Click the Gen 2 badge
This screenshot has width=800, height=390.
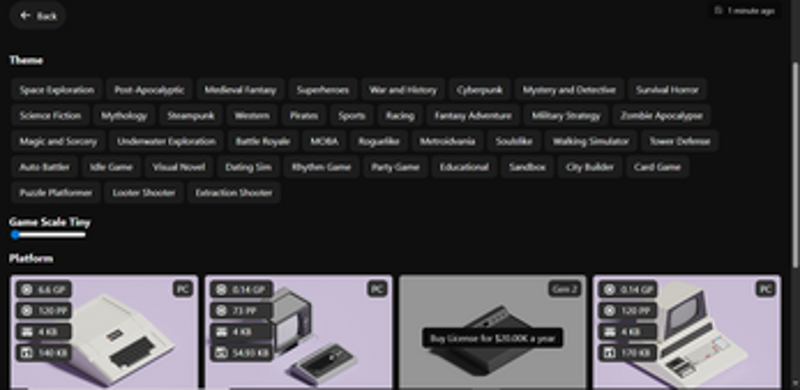(565, 289)
